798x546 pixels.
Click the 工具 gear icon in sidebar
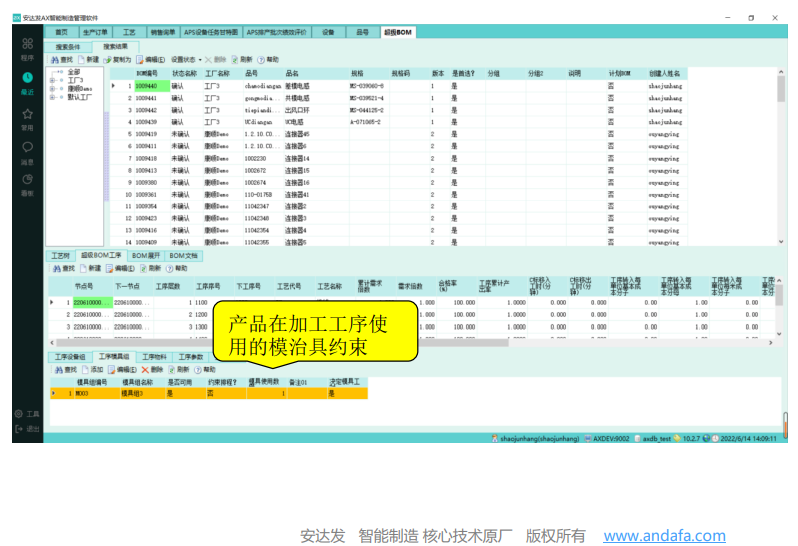(27, 414)
